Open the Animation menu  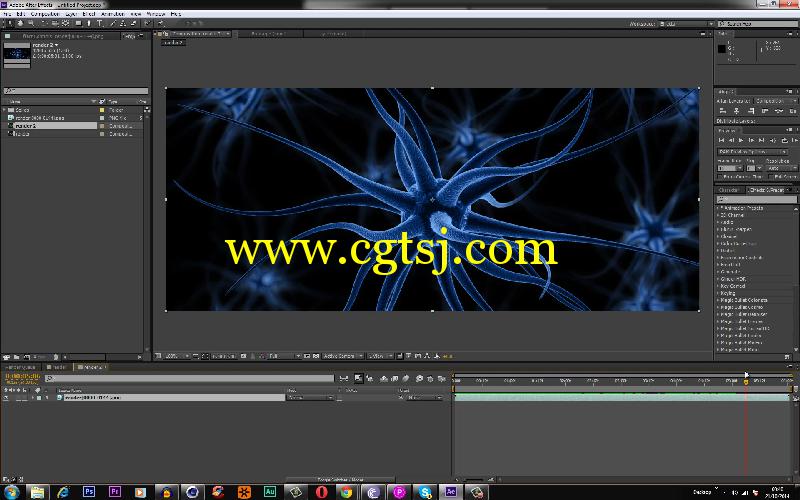[x=112, y=14]
